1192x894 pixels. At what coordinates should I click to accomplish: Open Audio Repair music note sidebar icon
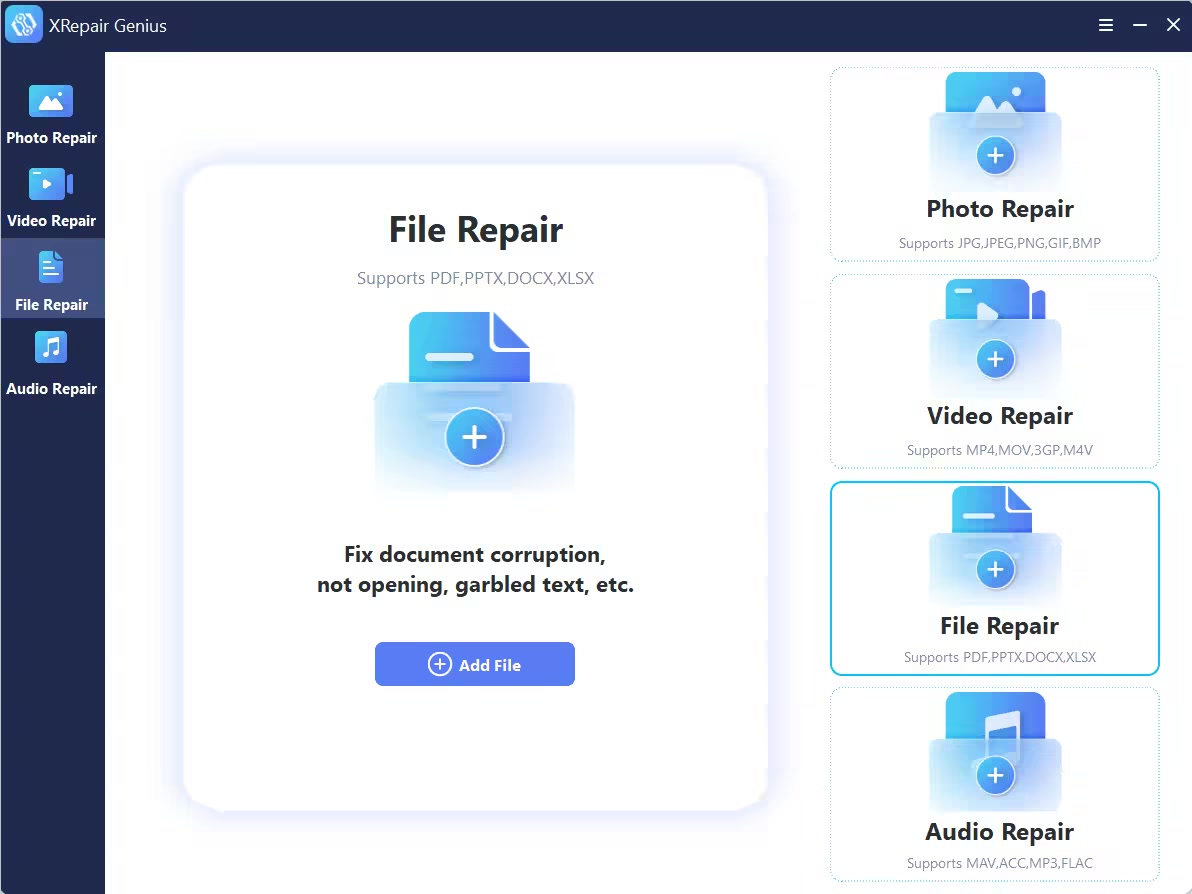point(51,348)
